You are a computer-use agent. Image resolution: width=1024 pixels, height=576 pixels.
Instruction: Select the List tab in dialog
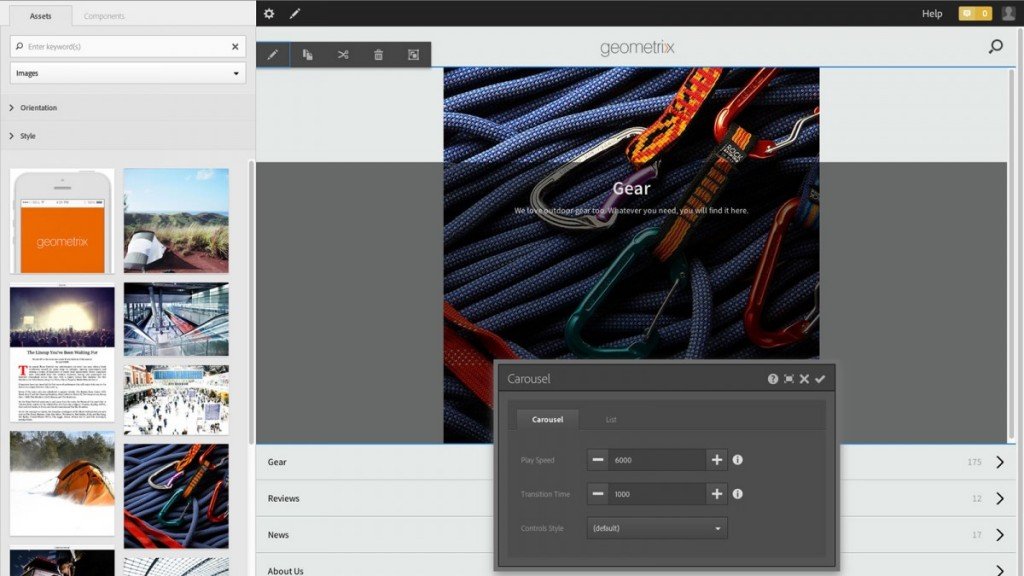pyautogui.click(x=611, y=419)
